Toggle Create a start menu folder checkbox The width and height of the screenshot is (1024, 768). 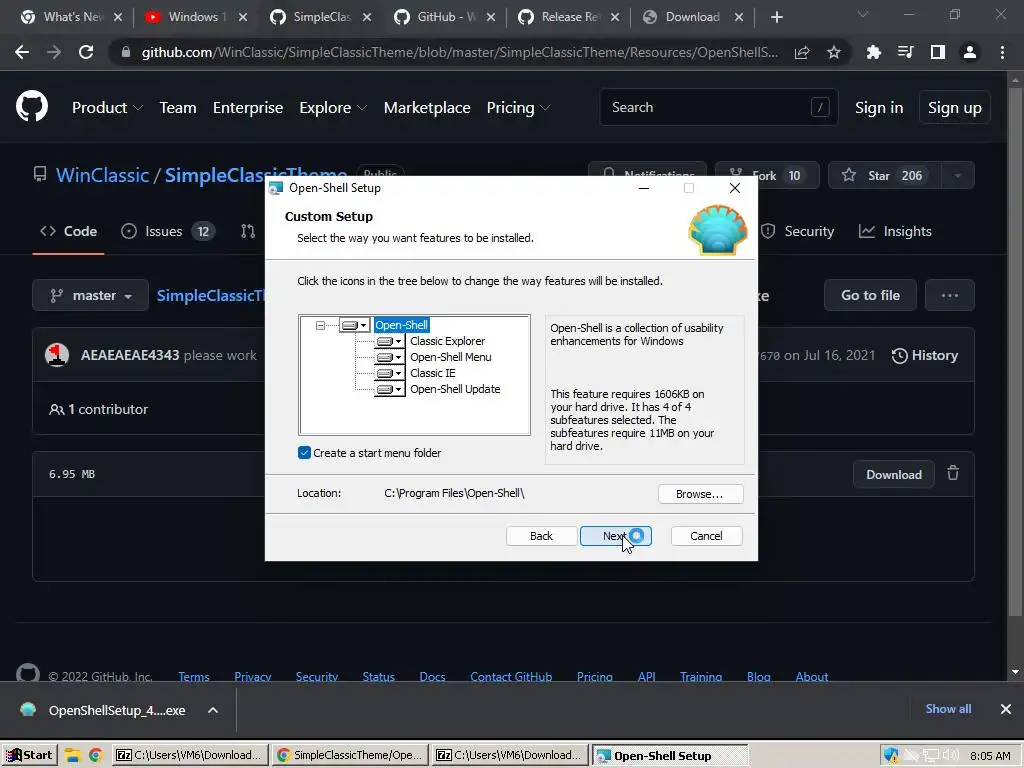(304, 453)
